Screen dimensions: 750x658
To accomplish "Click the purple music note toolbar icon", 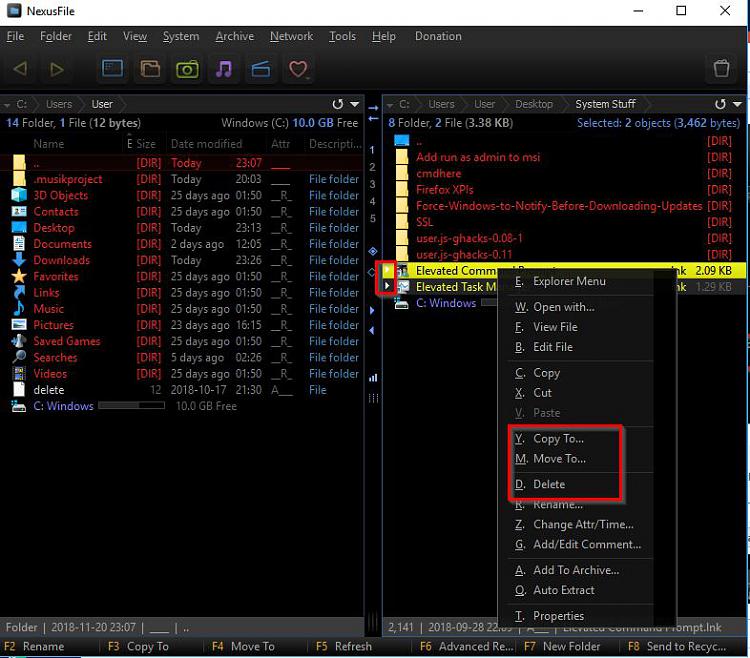I will [224, 69].
